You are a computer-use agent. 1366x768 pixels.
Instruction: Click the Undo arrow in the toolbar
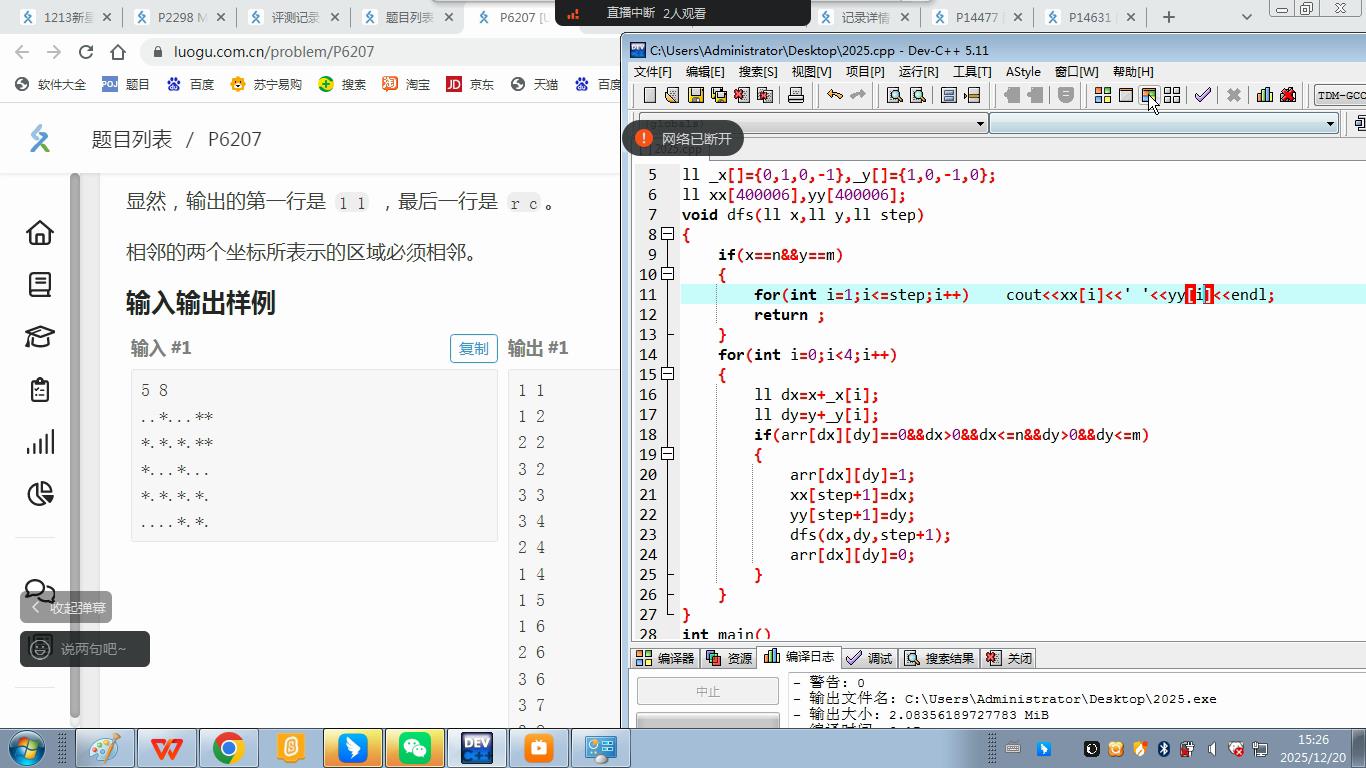(834, 95)
